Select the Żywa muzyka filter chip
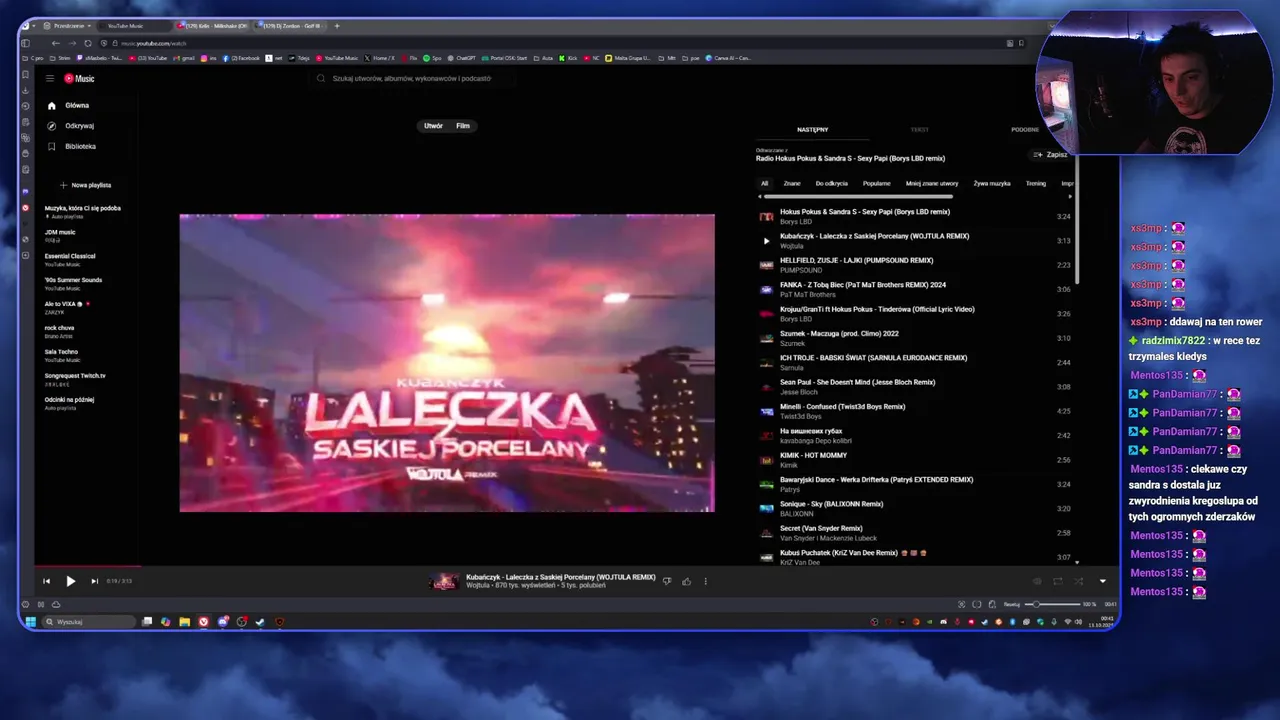The width and height of the screenshot is (1280, 720). click(992, 183)
